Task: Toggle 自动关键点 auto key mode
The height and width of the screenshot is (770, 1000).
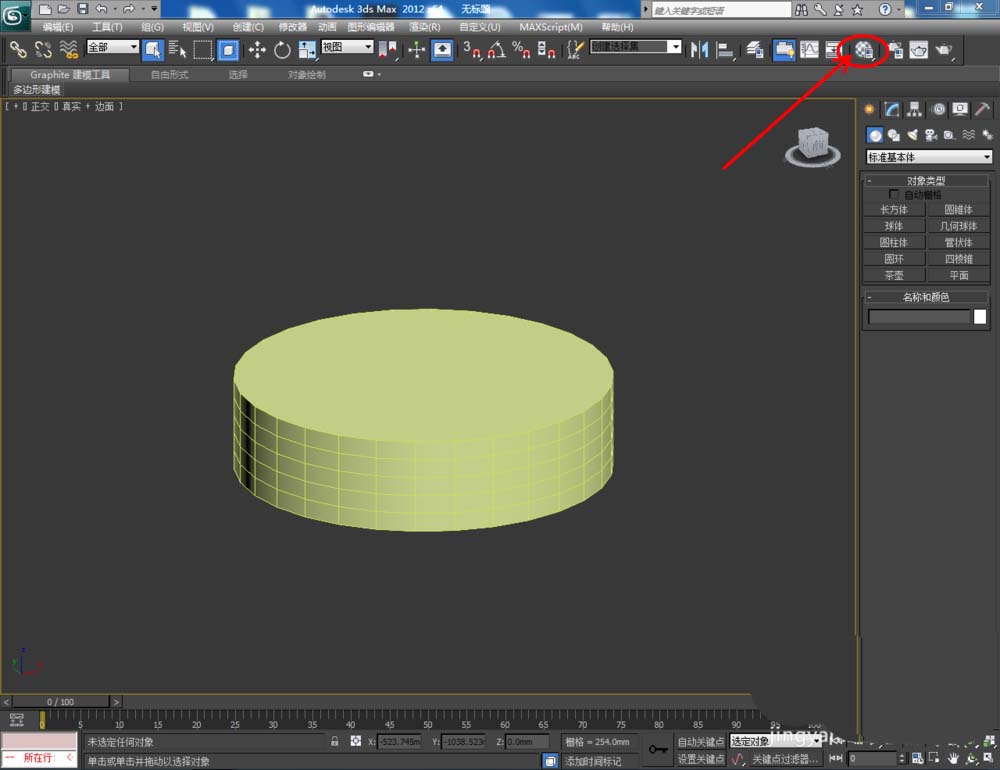Action: pos(700,741)
